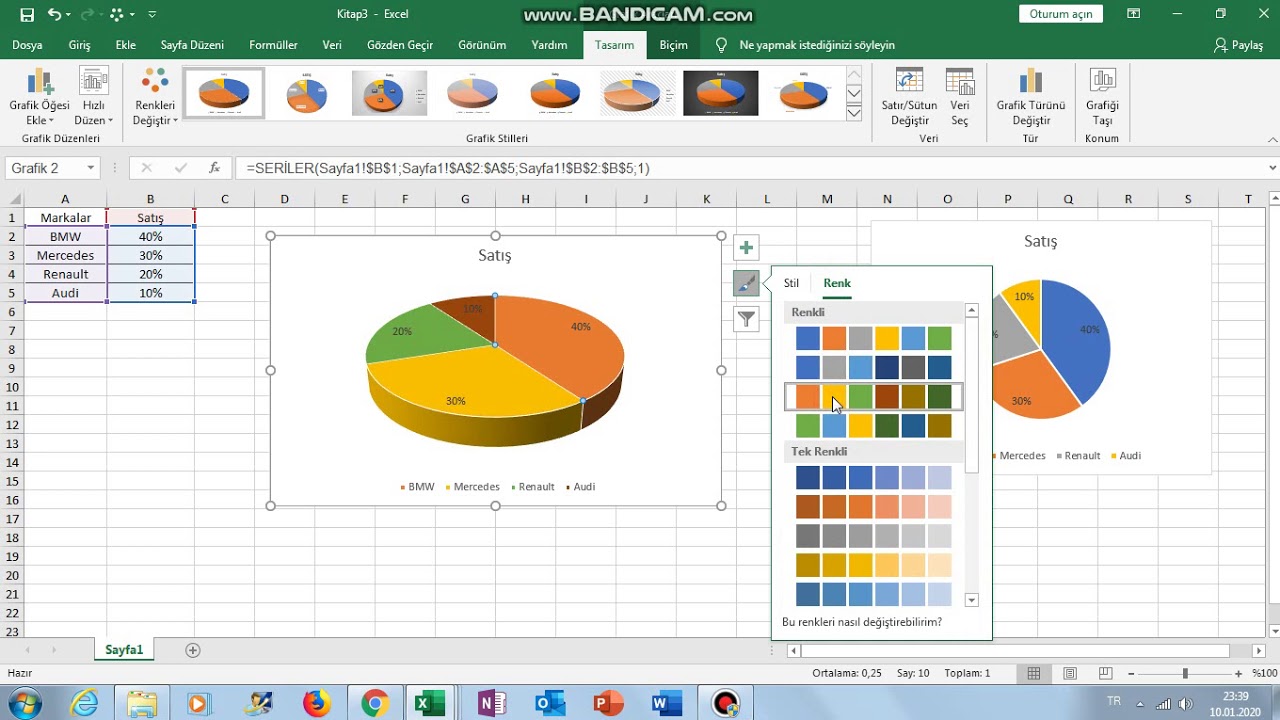The height and width of the screenshot is (720, 1280).
Task: Click color palette scroll up arrow
Action: (x=971, y=312)
